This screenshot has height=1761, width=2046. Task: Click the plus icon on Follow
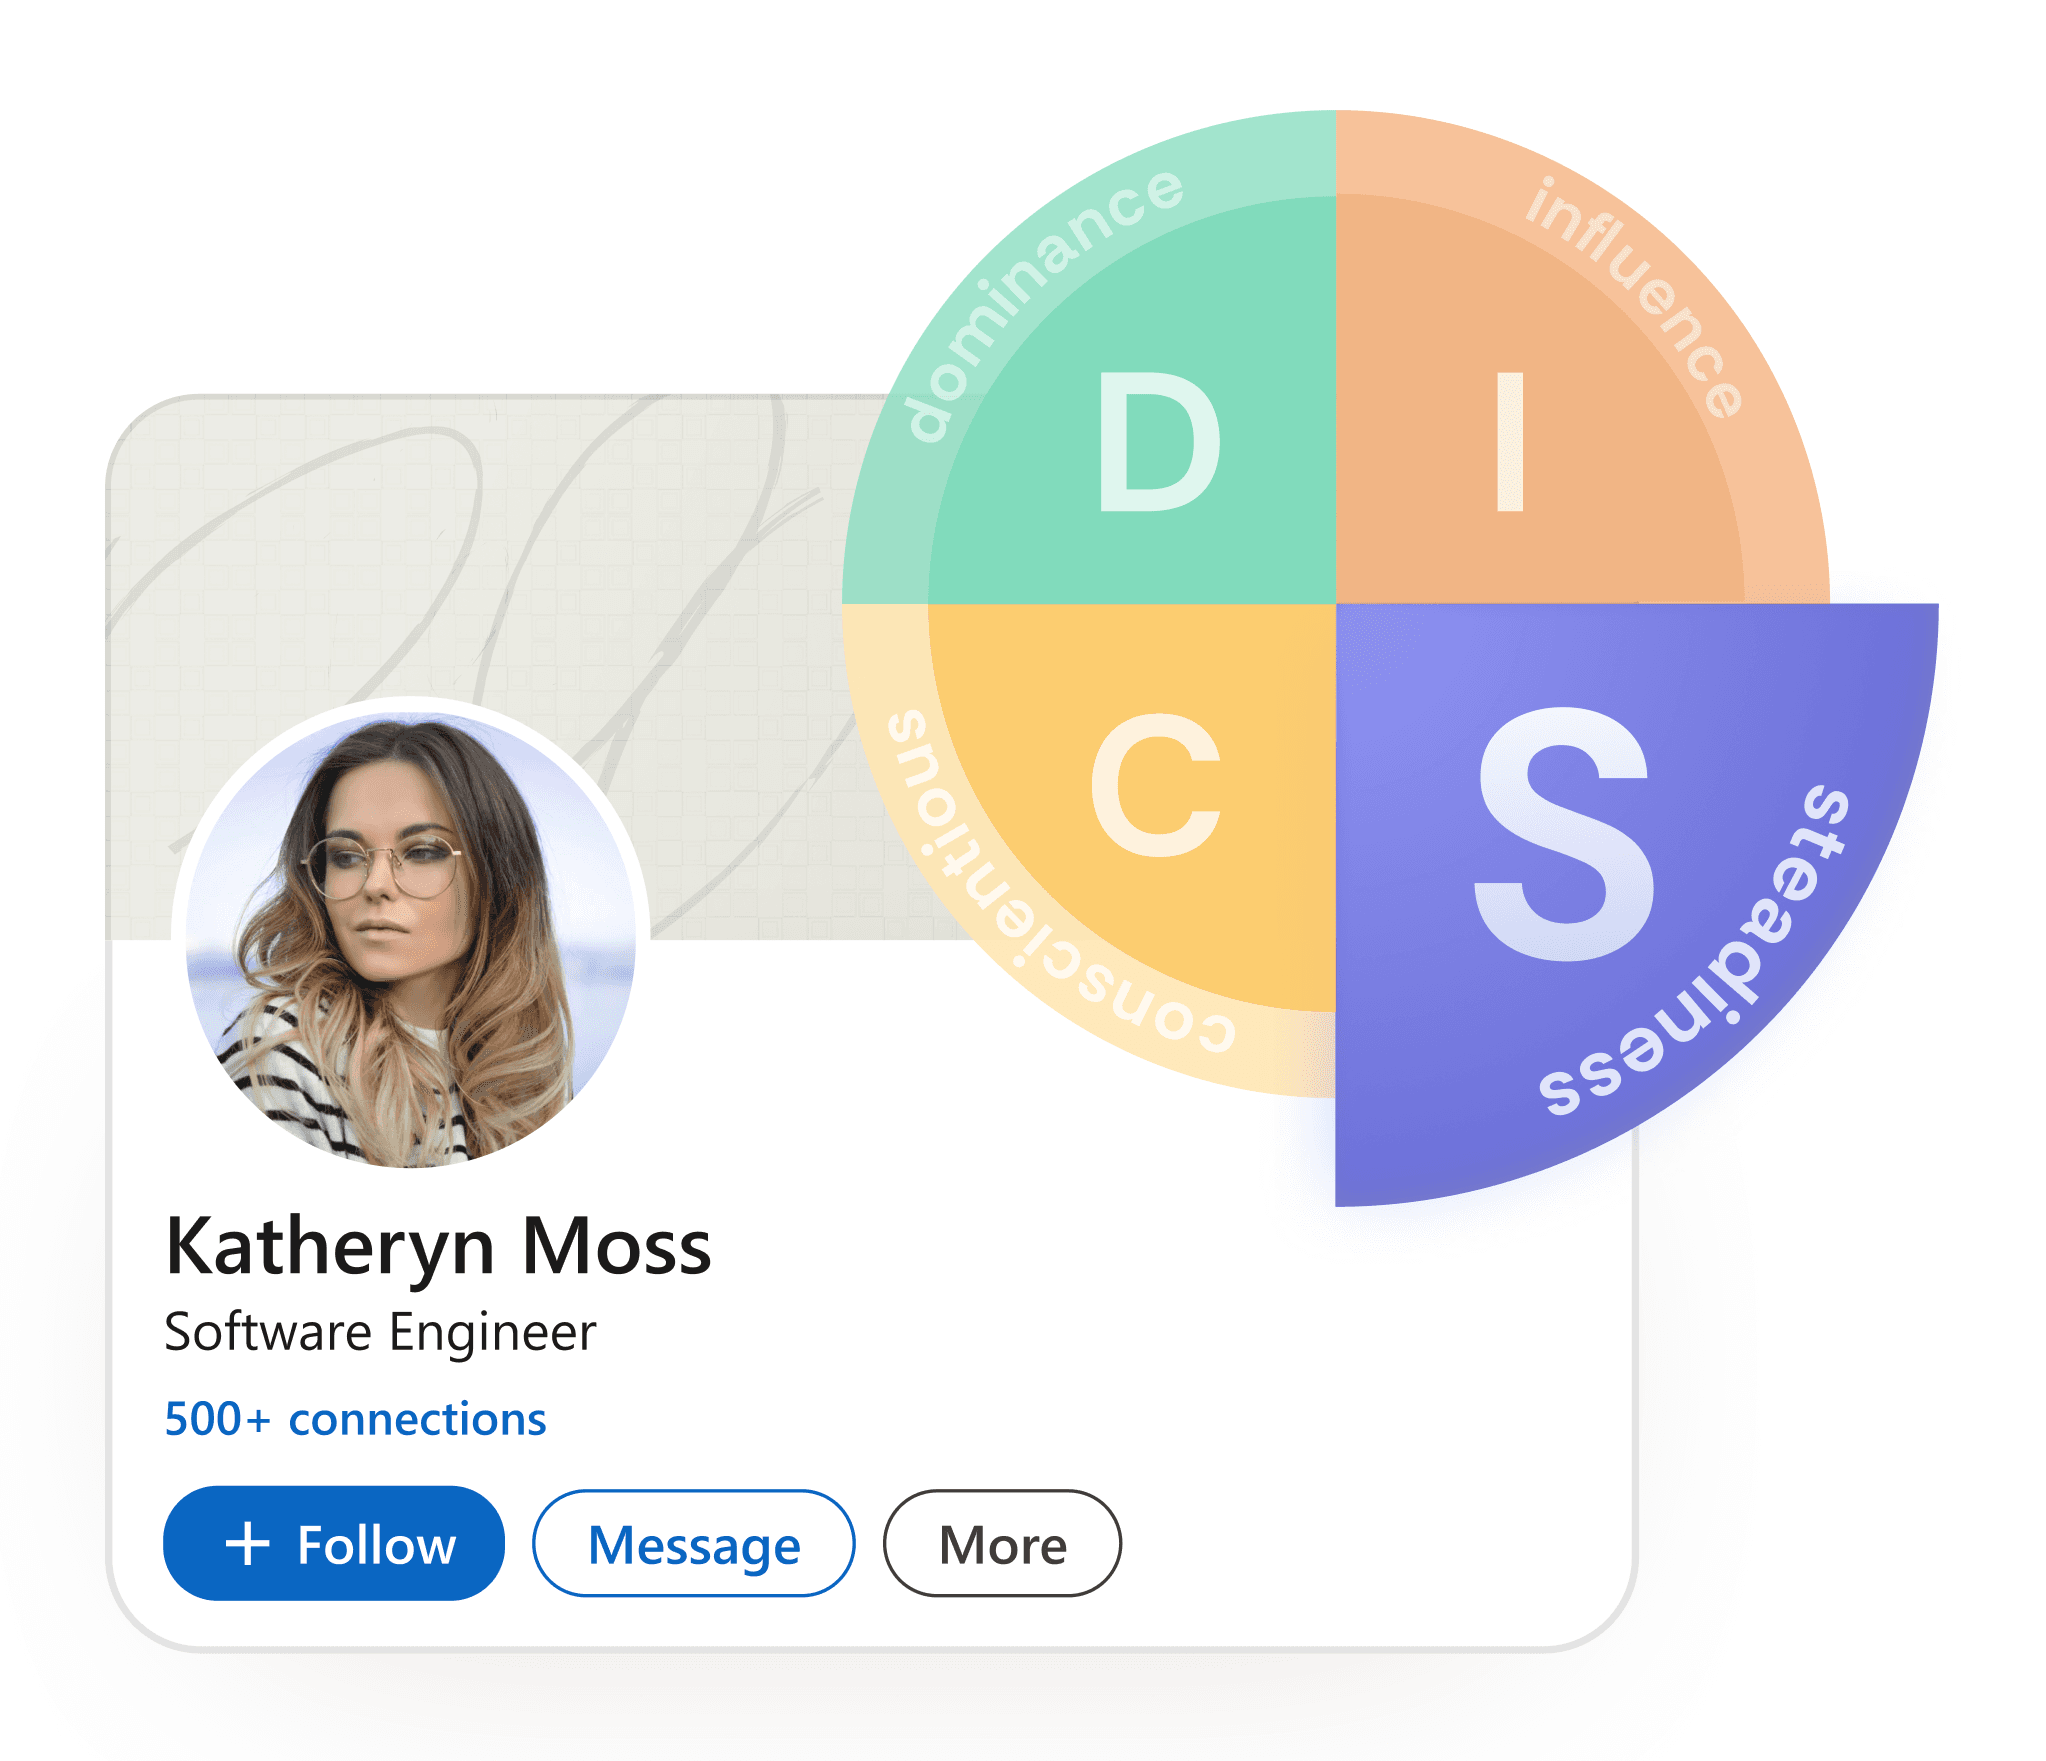tap(247, 1543)
